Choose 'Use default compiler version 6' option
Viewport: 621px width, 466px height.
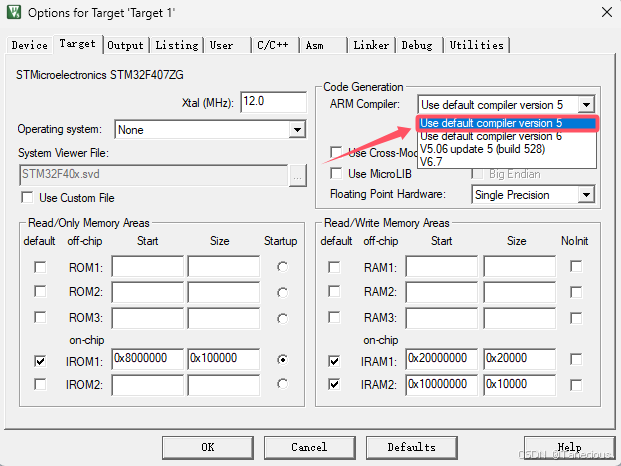pyautogui.click(x=507, y=136)
